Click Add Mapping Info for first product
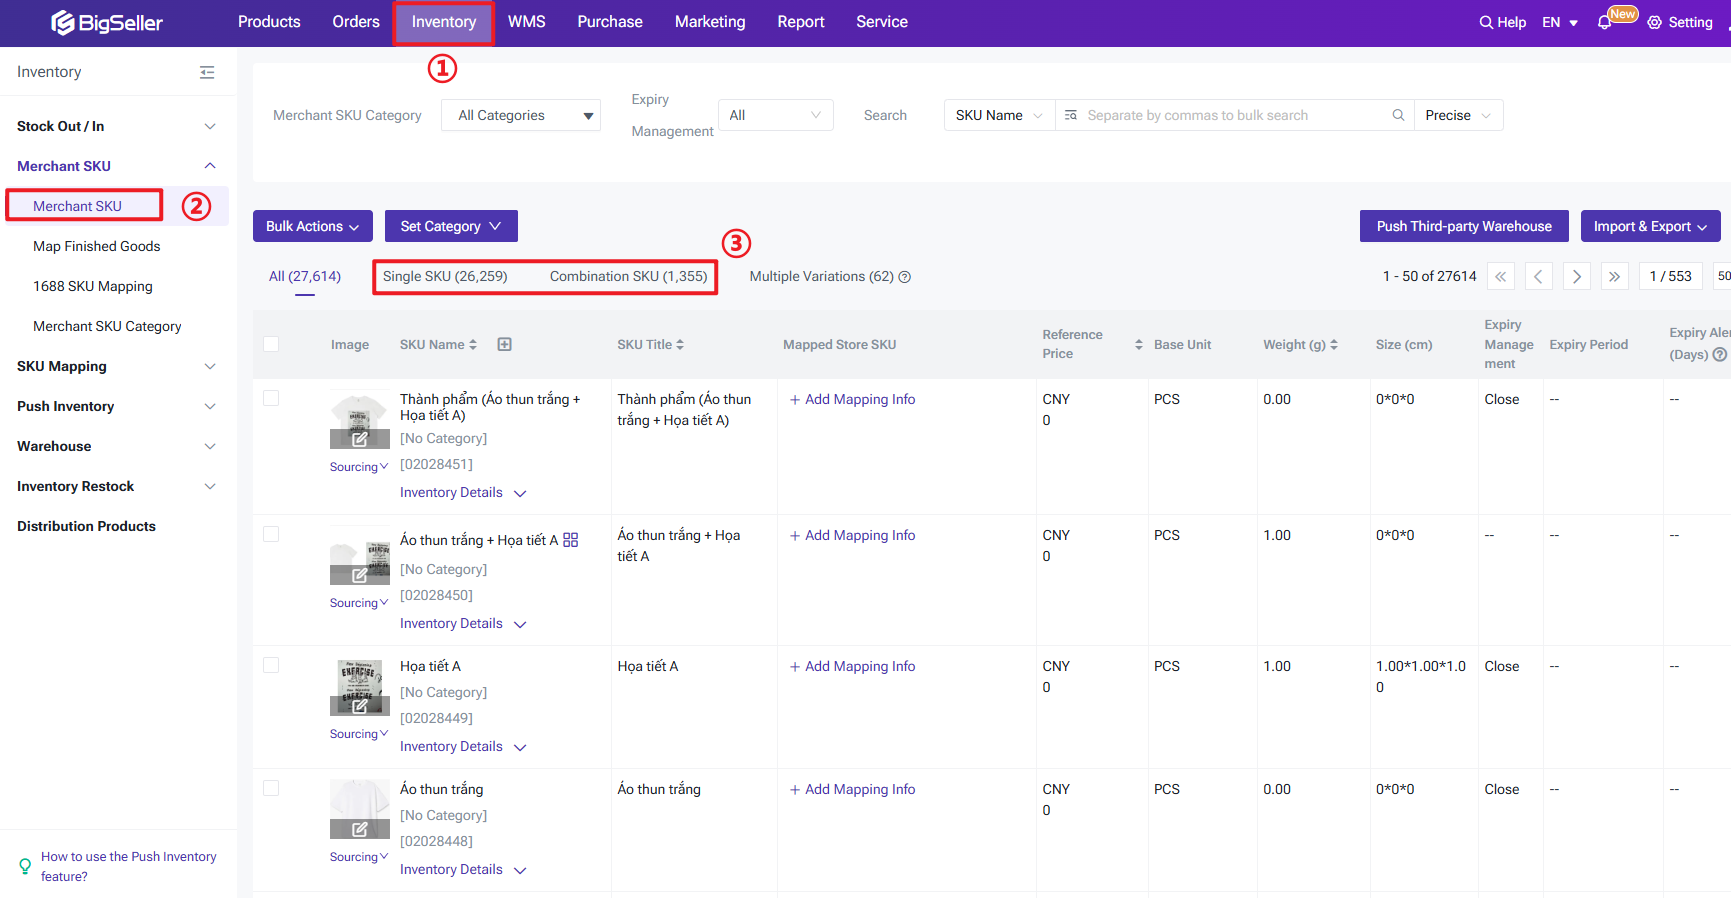The height and width of the screenshot is (898, 1731). coord(853,399)
